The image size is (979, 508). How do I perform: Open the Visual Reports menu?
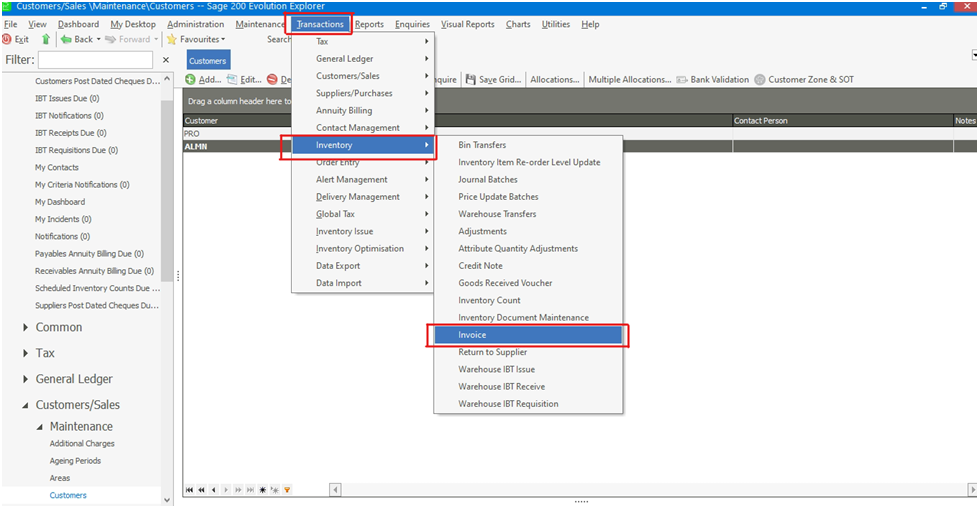tap(467, 24)
